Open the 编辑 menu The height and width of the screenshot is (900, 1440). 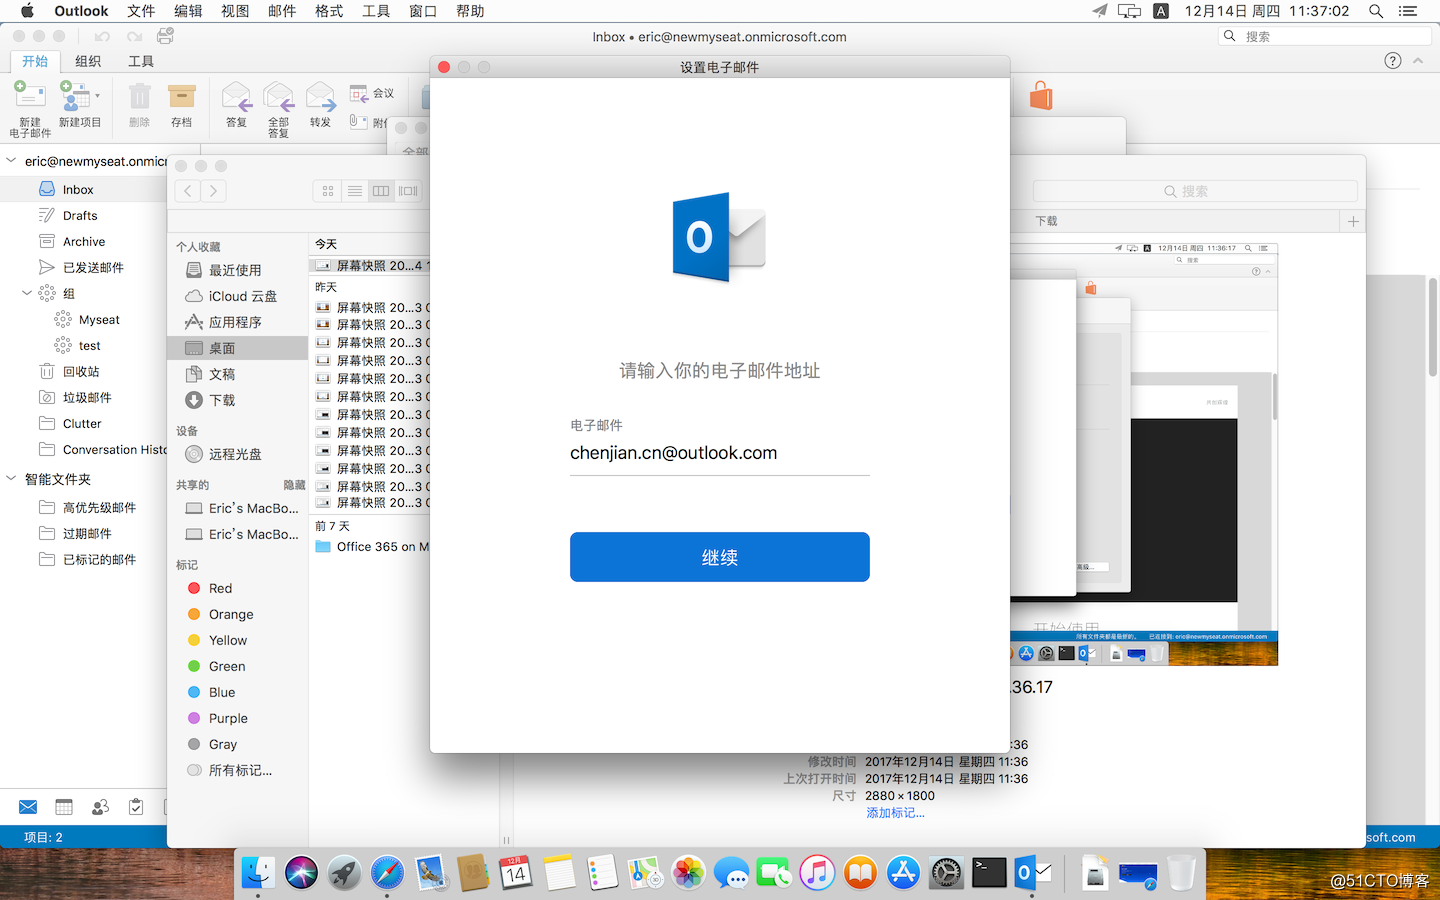[x=188, y=11]
